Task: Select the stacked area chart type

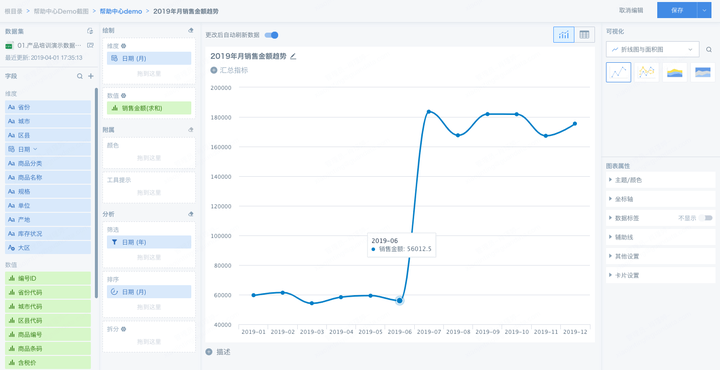Action: [x=675, y=72]
